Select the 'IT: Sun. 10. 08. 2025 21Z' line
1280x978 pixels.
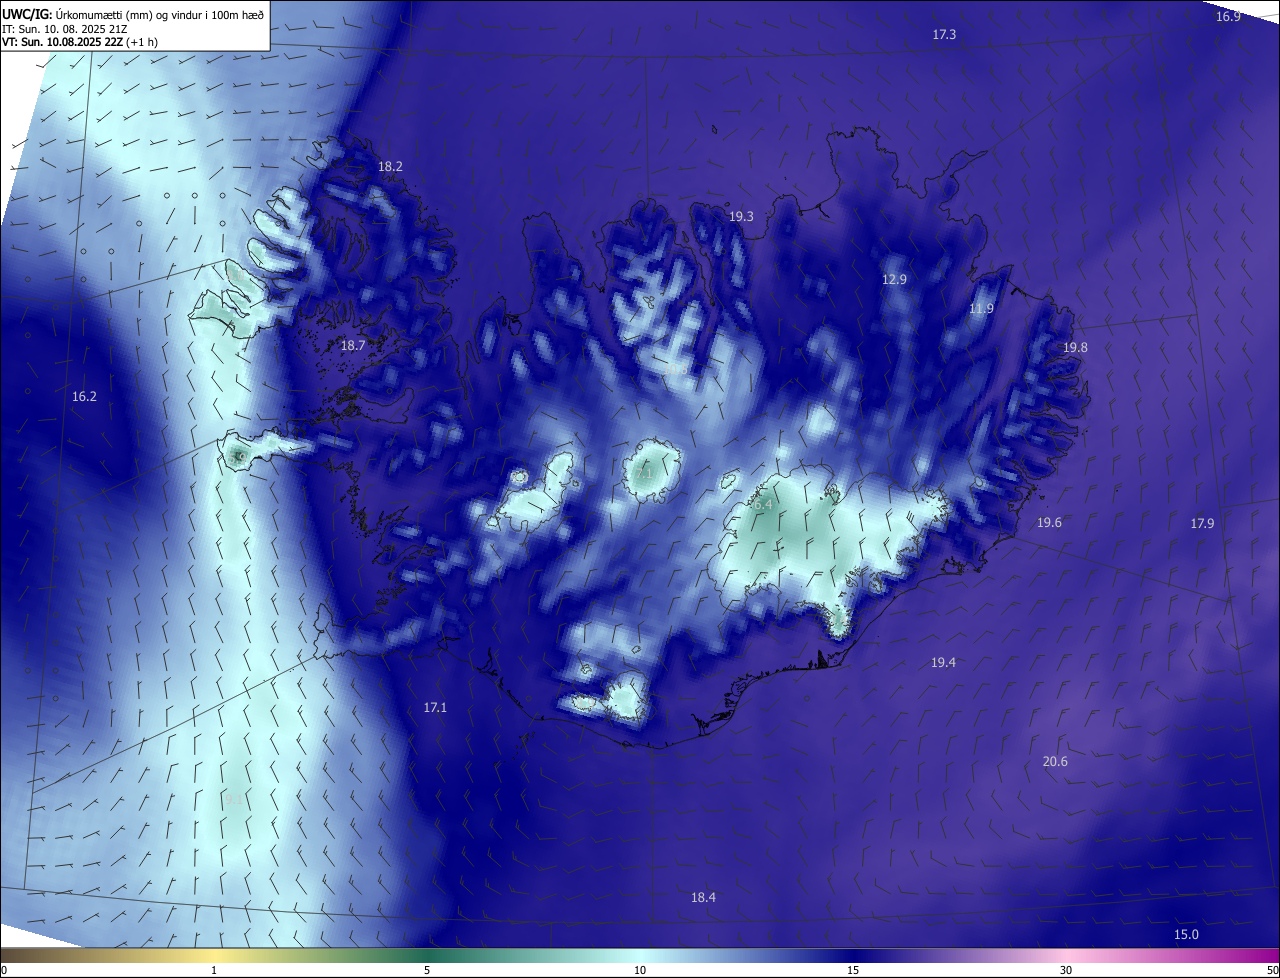(63, 29)
